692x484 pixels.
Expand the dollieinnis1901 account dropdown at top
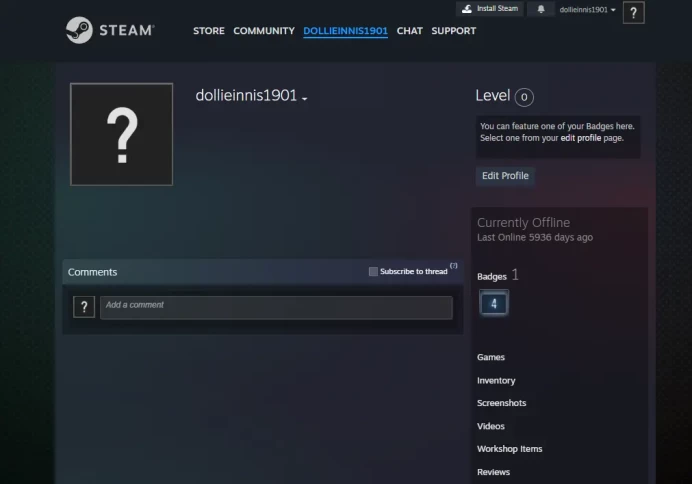587,10
